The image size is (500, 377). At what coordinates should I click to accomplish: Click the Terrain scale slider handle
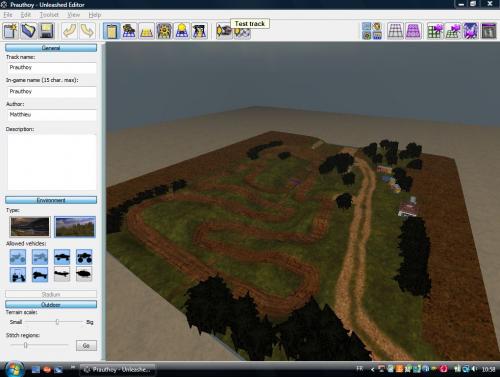pos(57,322)
